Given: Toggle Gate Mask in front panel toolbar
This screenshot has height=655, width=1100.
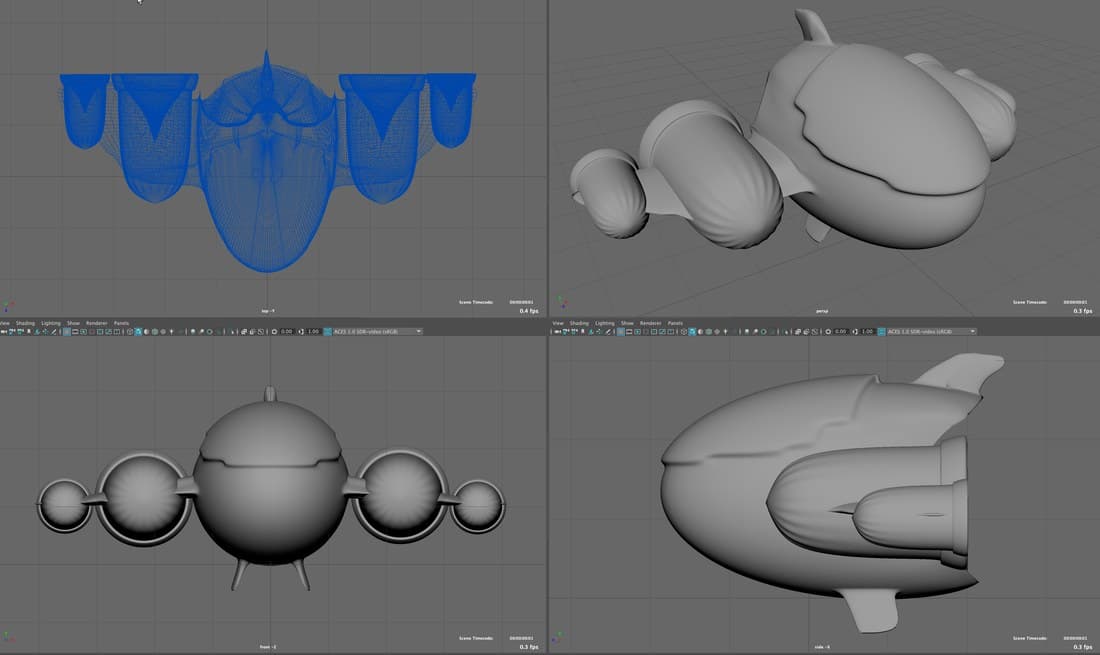Looking at the screenshot, I should click(92, 332).
